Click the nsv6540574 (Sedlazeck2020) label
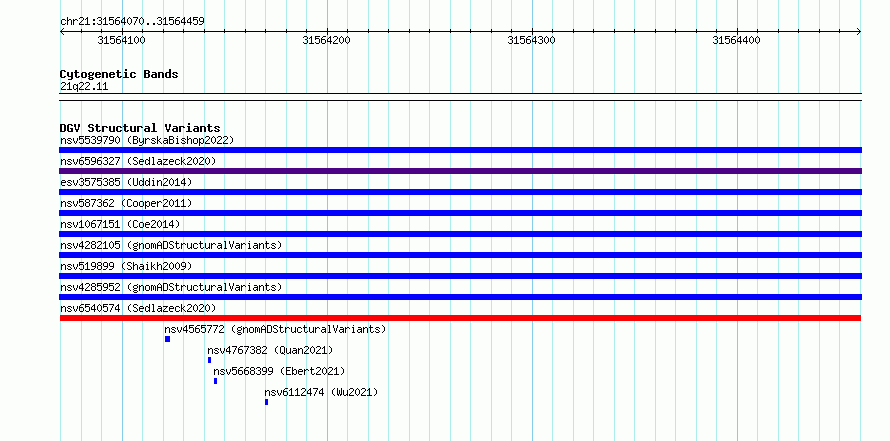 click(138, 308)
